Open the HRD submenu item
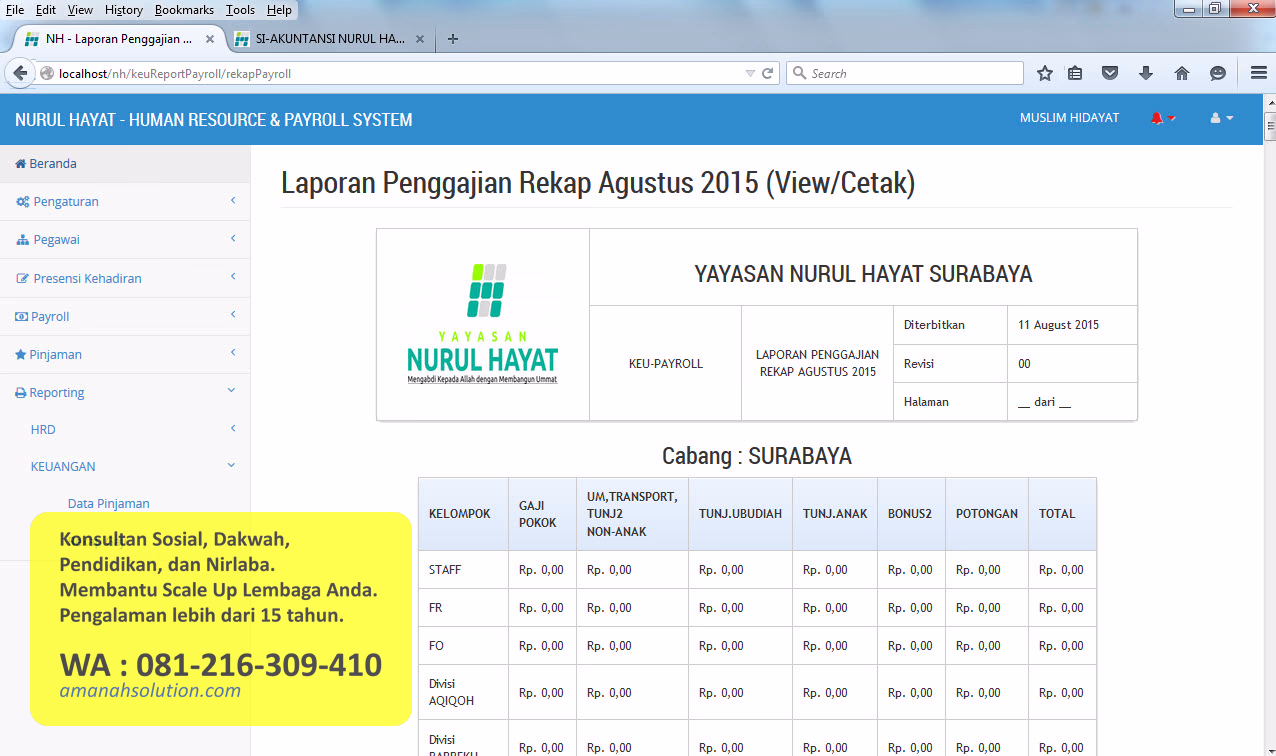1276x756 pixels. tap(43, 430)
